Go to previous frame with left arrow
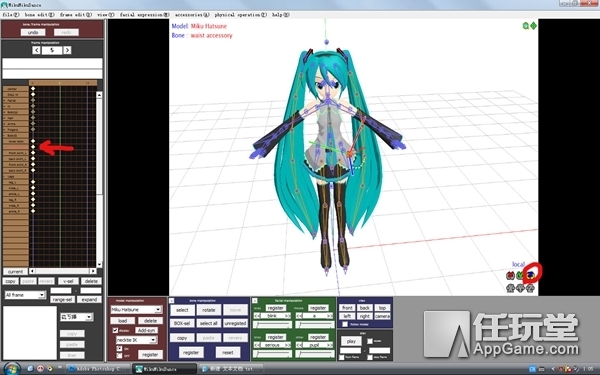Viewport: 600px width, 375px height. (36, 50)
